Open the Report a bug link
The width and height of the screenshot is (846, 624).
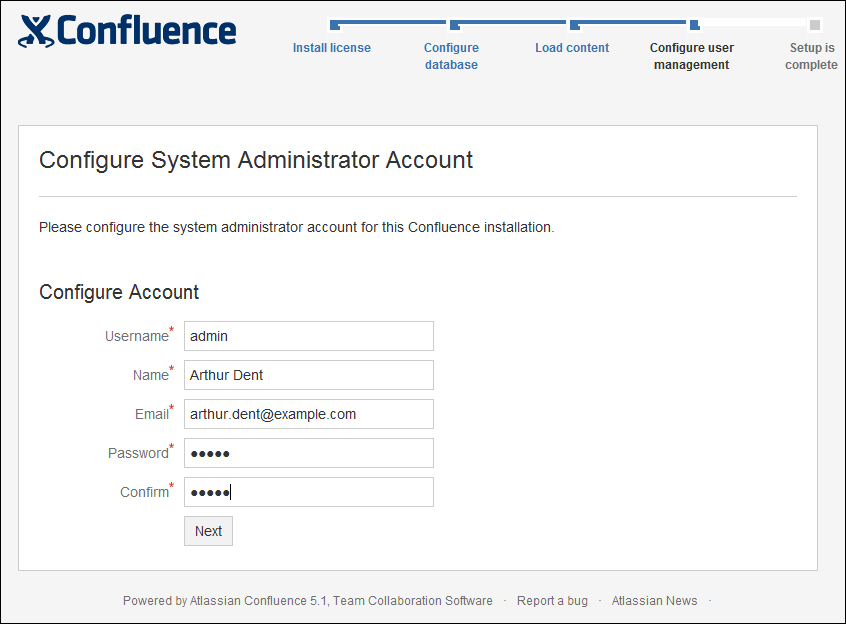tap(552, 601)
